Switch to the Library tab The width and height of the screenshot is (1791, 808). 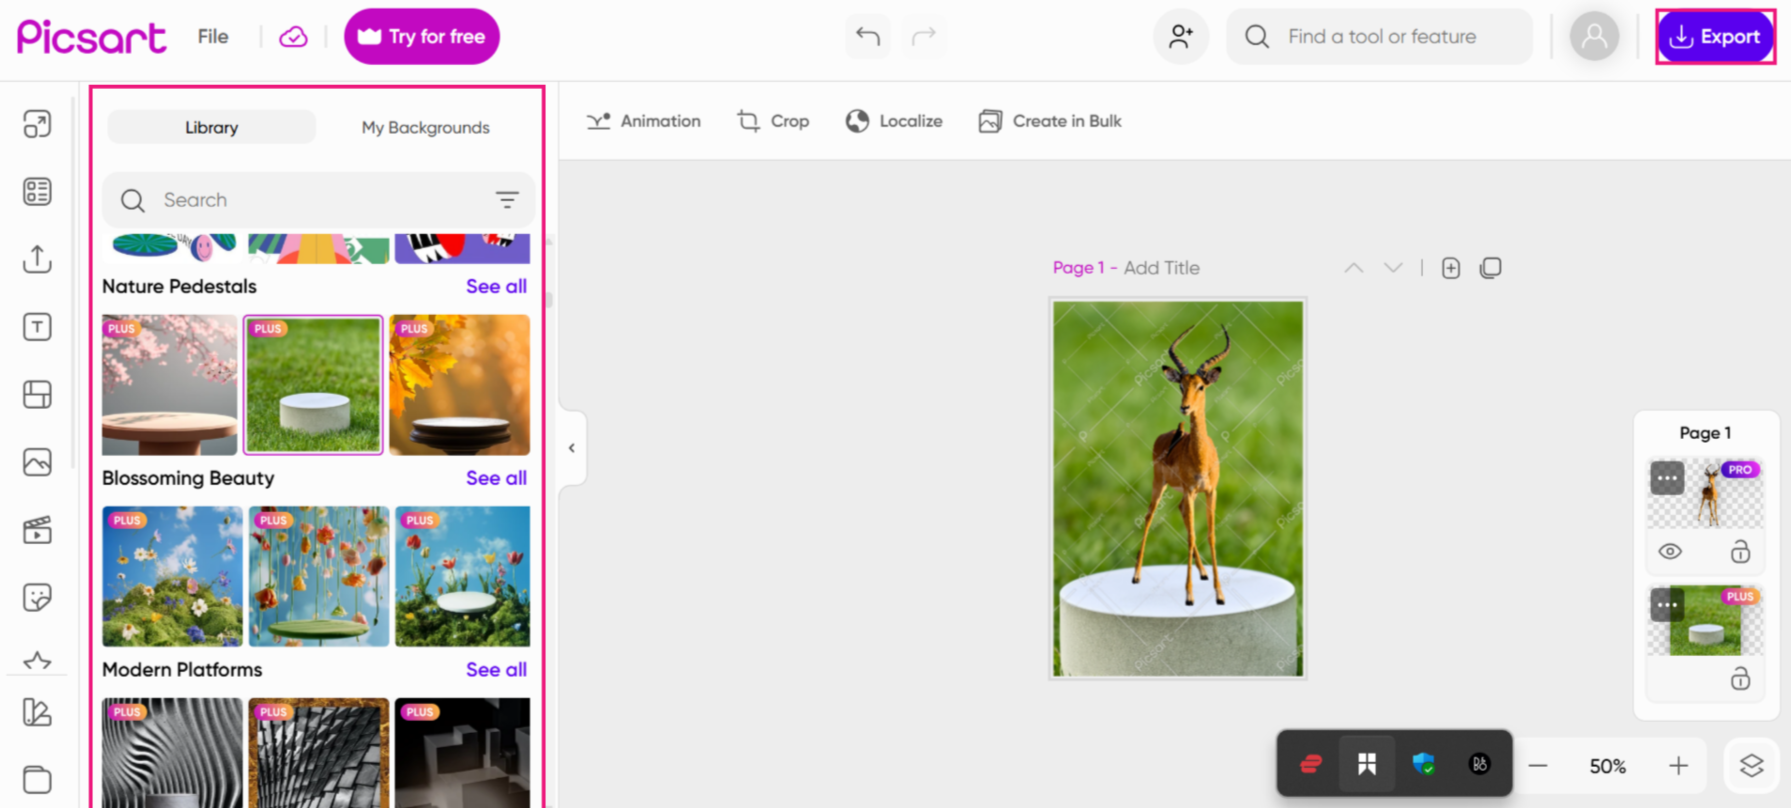pyautogui.click(x=211, y=127)
